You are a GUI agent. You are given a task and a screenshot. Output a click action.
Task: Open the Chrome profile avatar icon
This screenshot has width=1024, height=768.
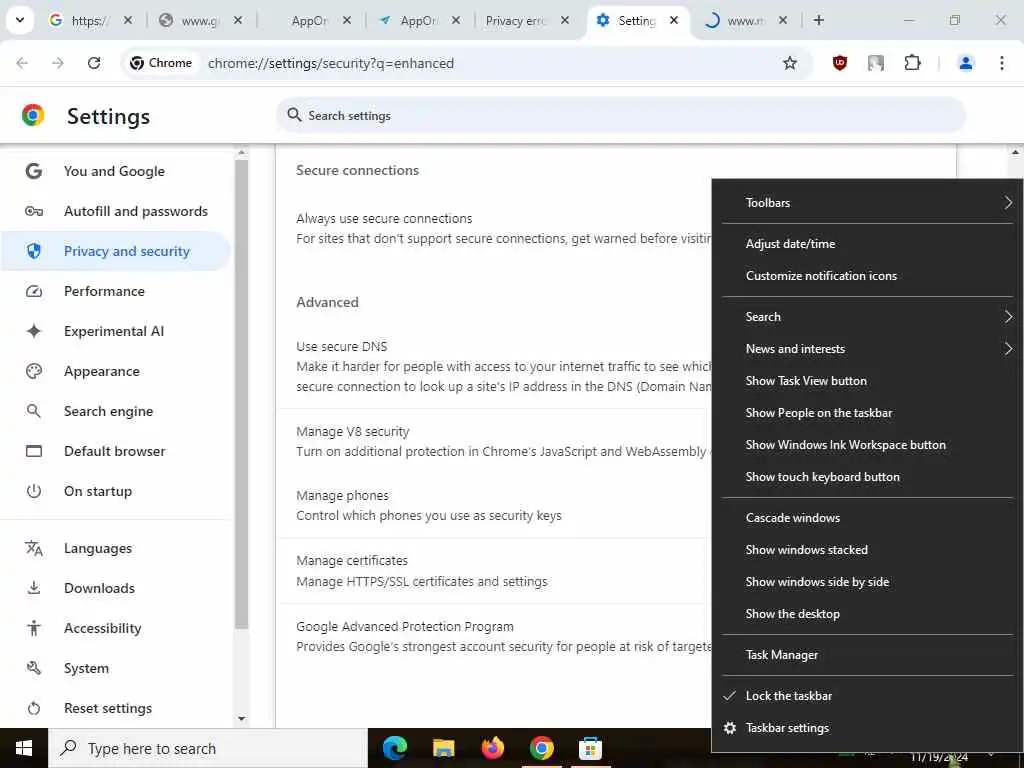966,63
